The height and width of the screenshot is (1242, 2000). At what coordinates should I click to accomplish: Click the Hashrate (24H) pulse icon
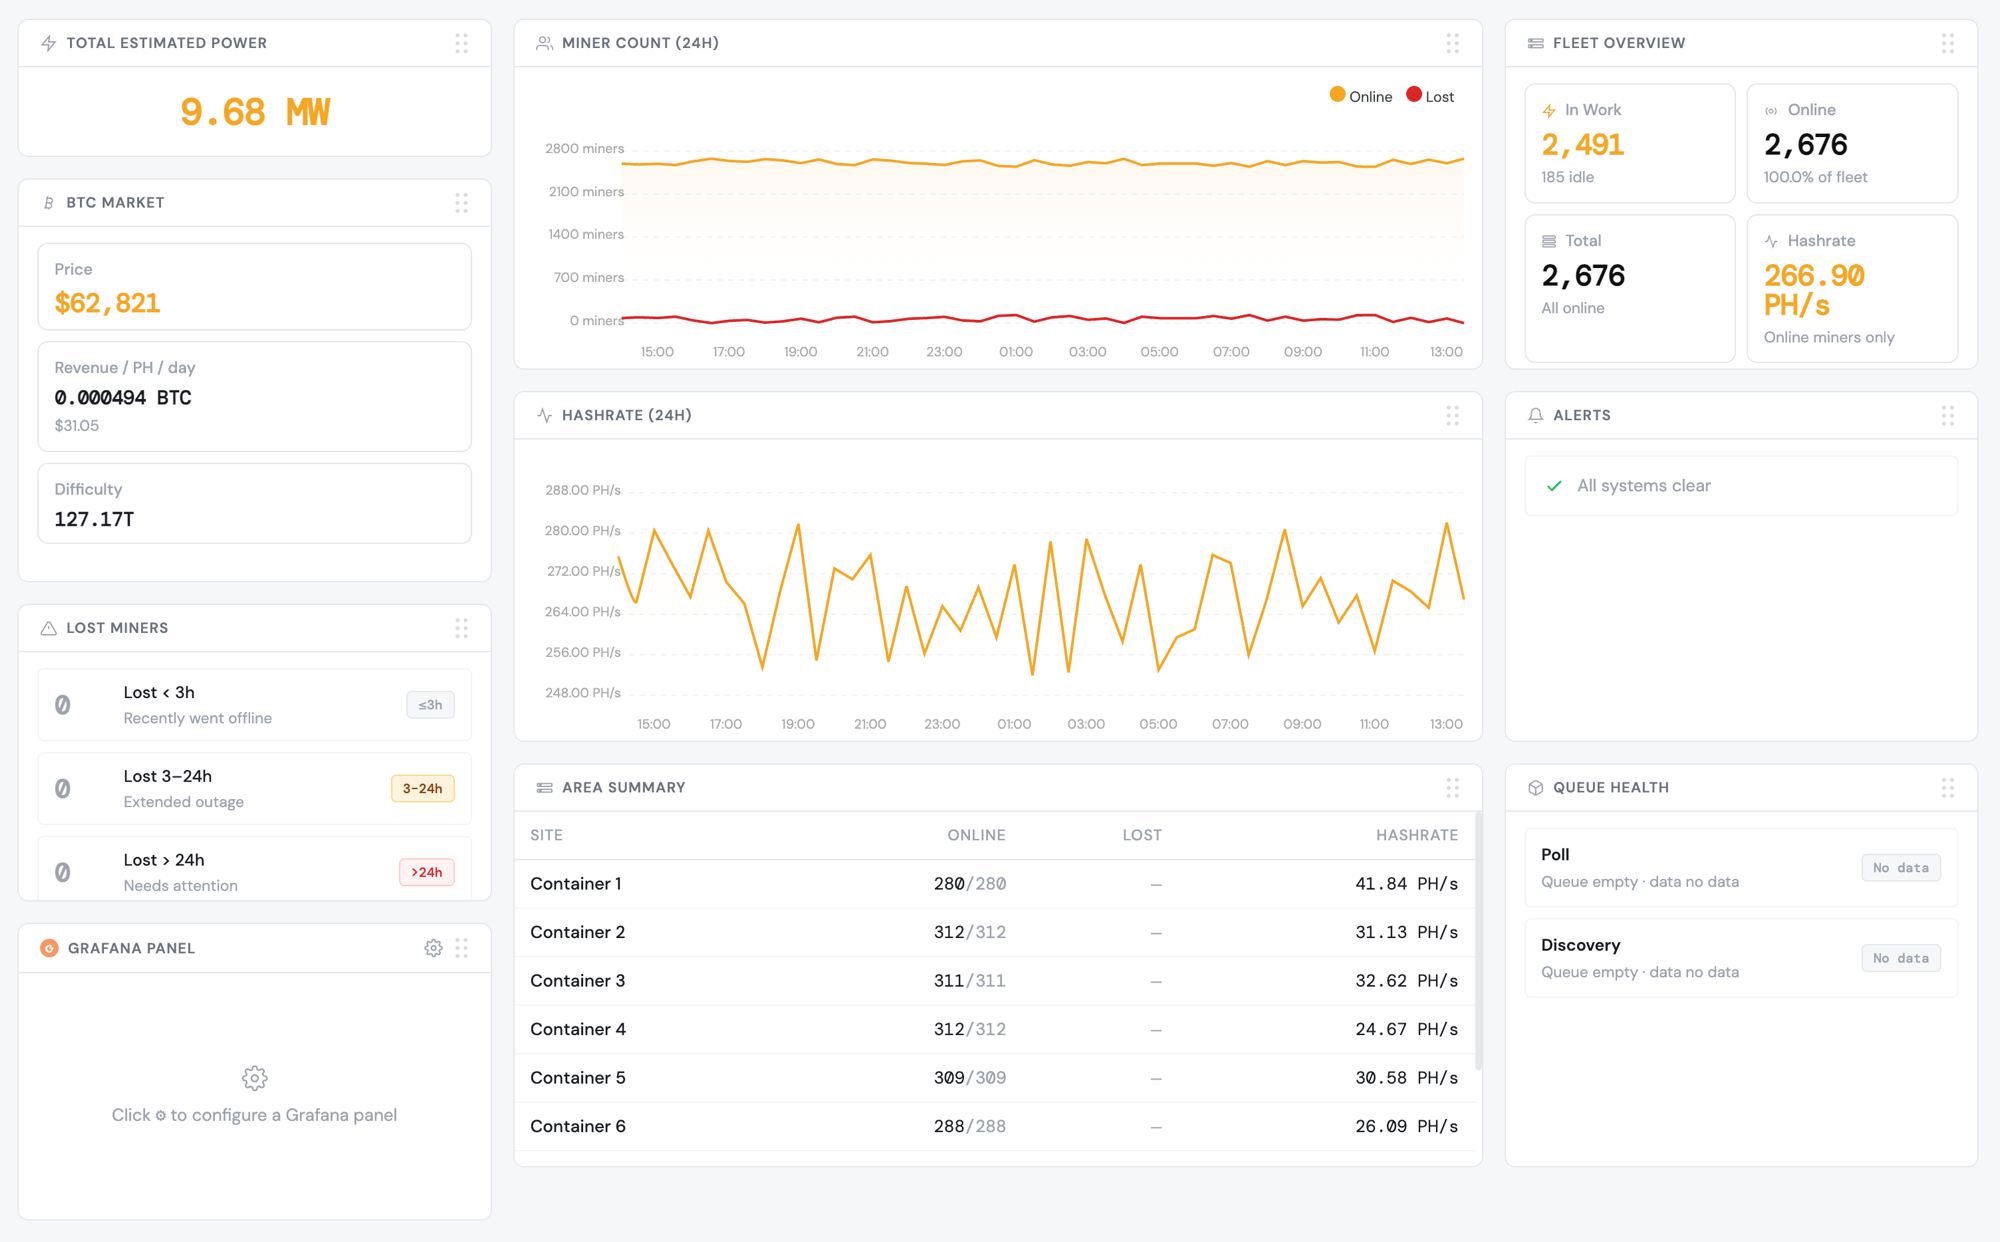544,415
